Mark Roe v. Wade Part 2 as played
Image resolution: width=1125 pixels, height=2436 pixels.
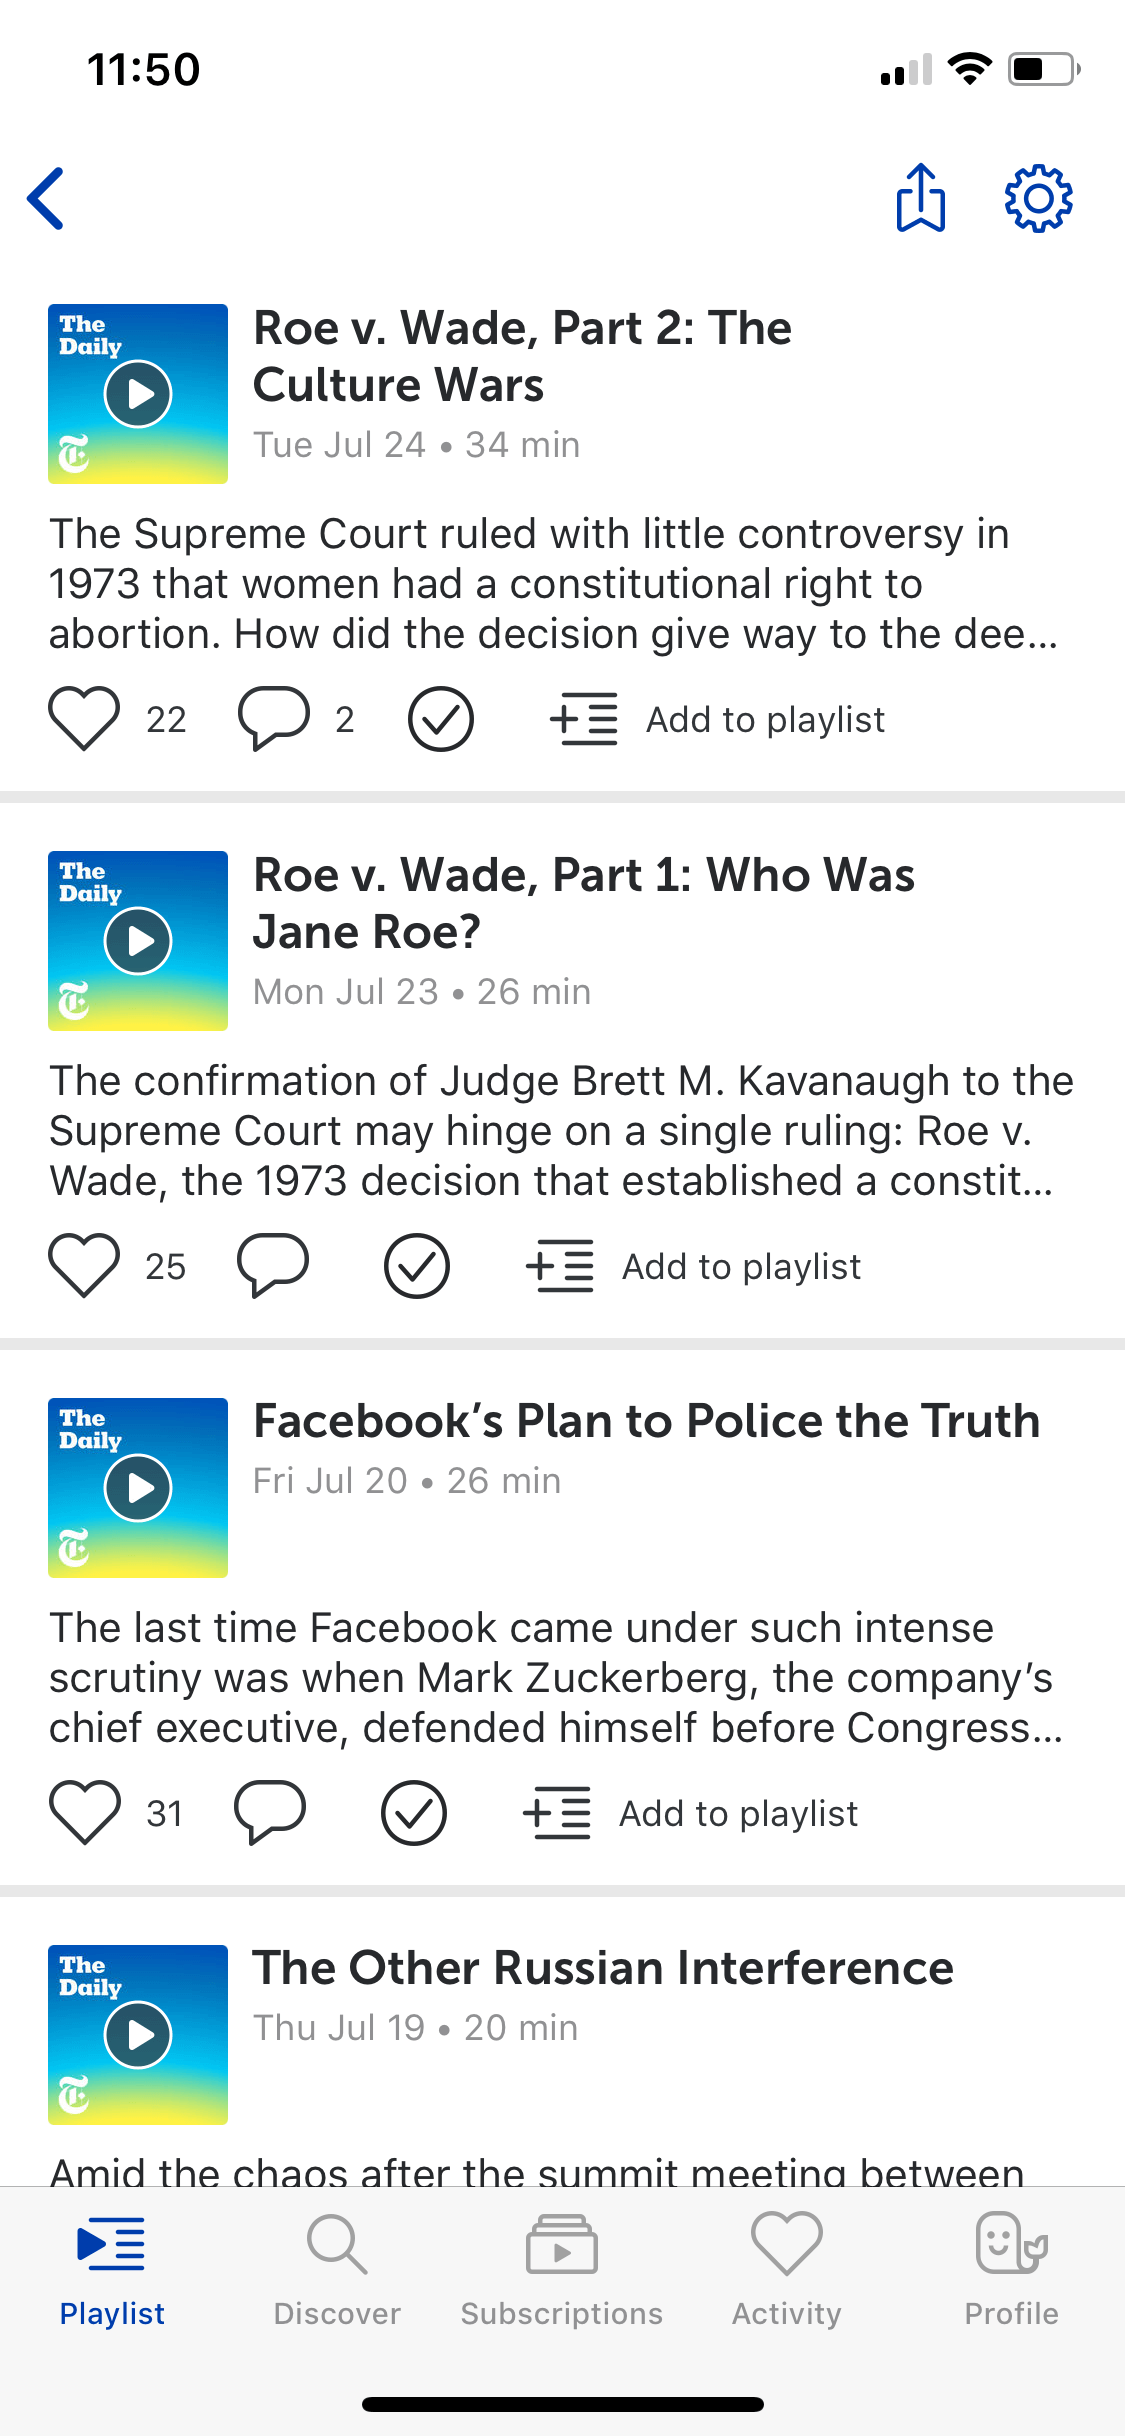pos(440,719)
